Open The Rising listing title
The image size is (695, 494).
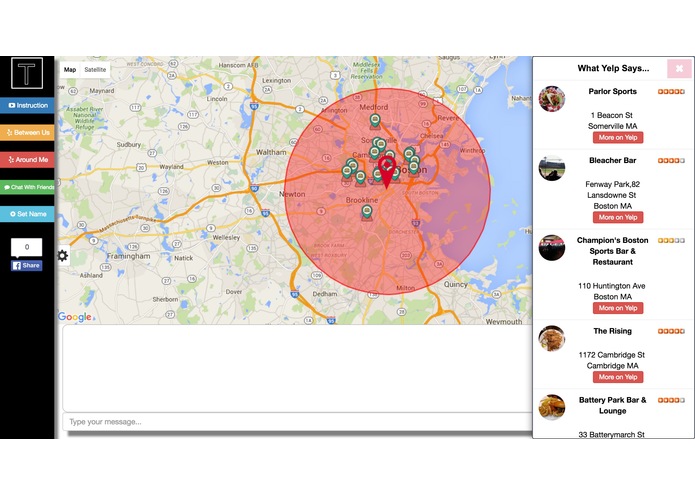613,331
